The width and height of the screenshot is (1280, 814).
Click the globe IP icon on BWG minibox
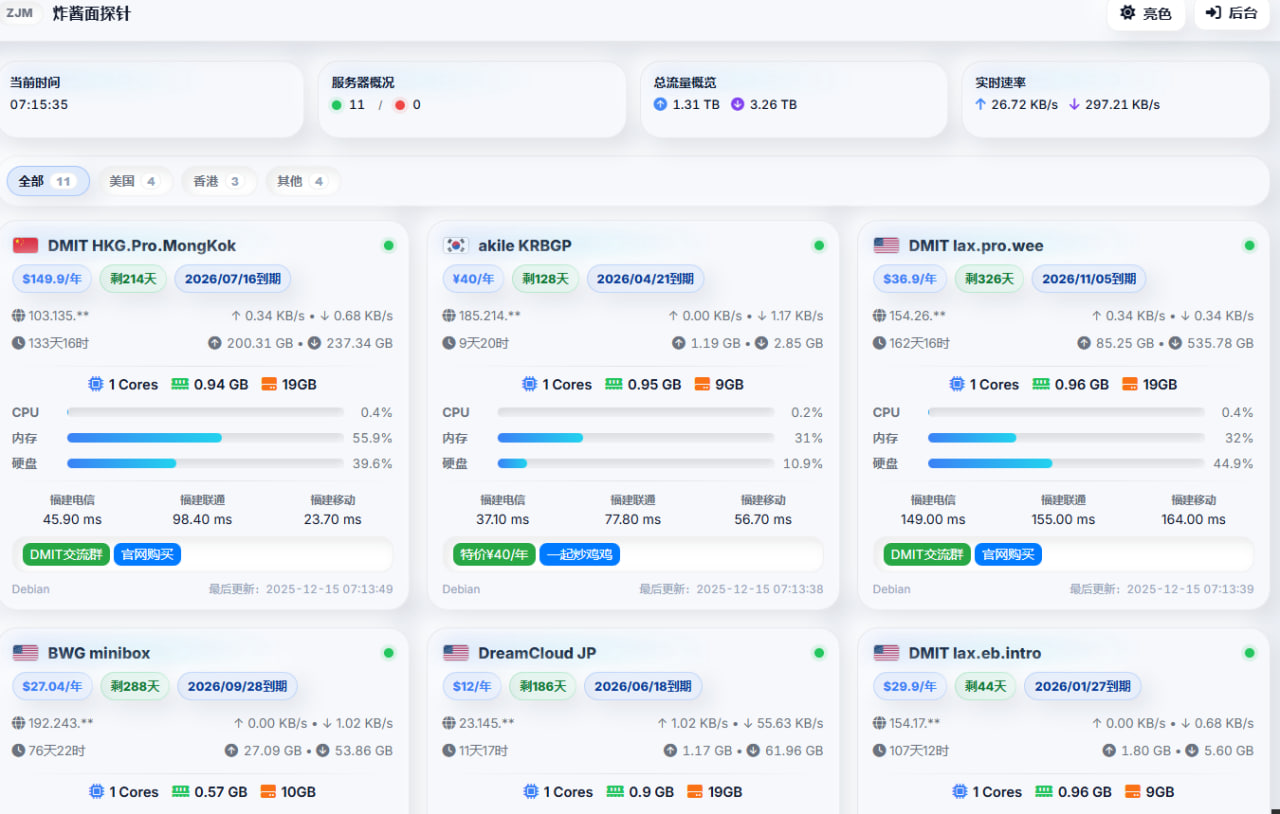(19, 723)
